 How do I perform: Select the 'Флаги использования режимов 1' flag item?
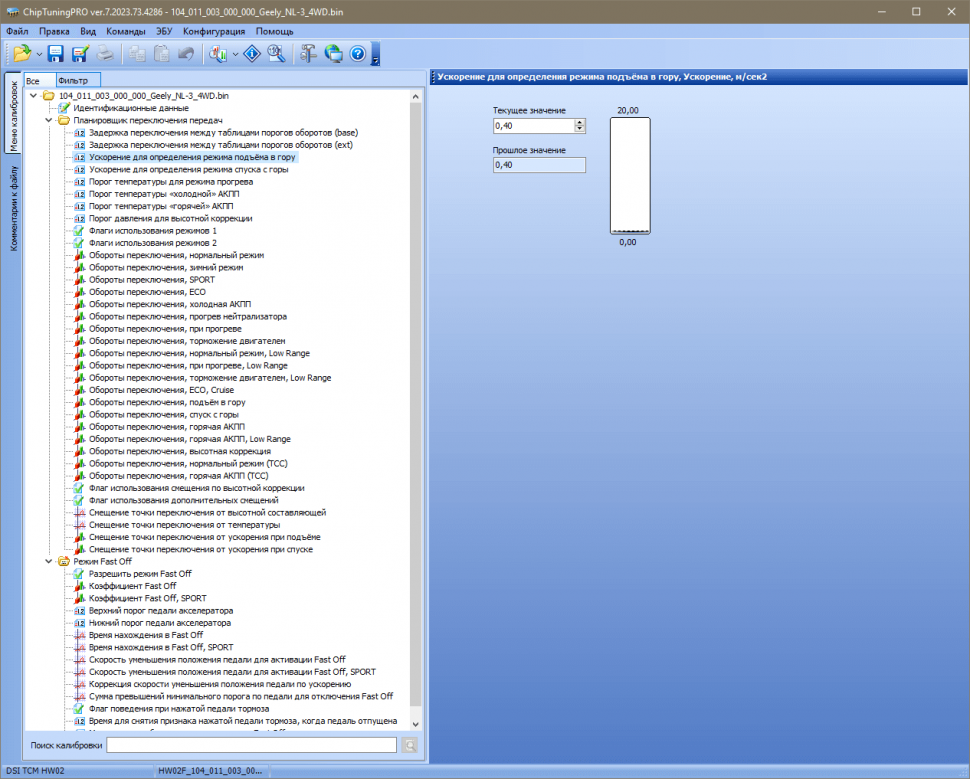tap(152, 231)
